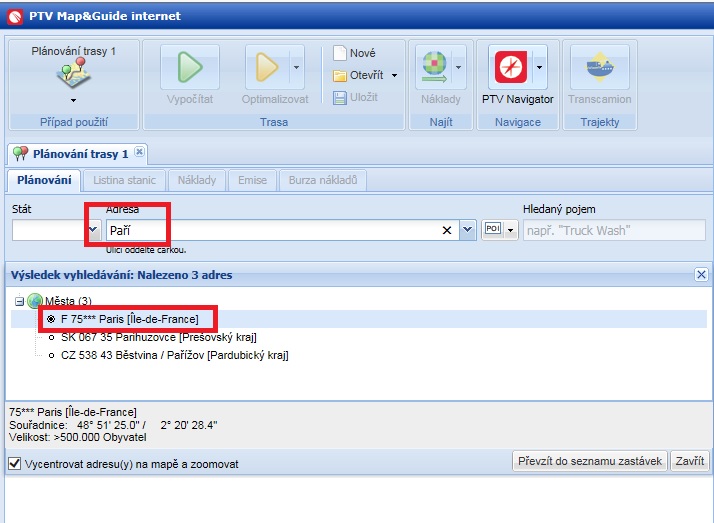Click the Zavřít button
Image resolution: width=714 pixels, height=523 pixels.
pos(689,461)
